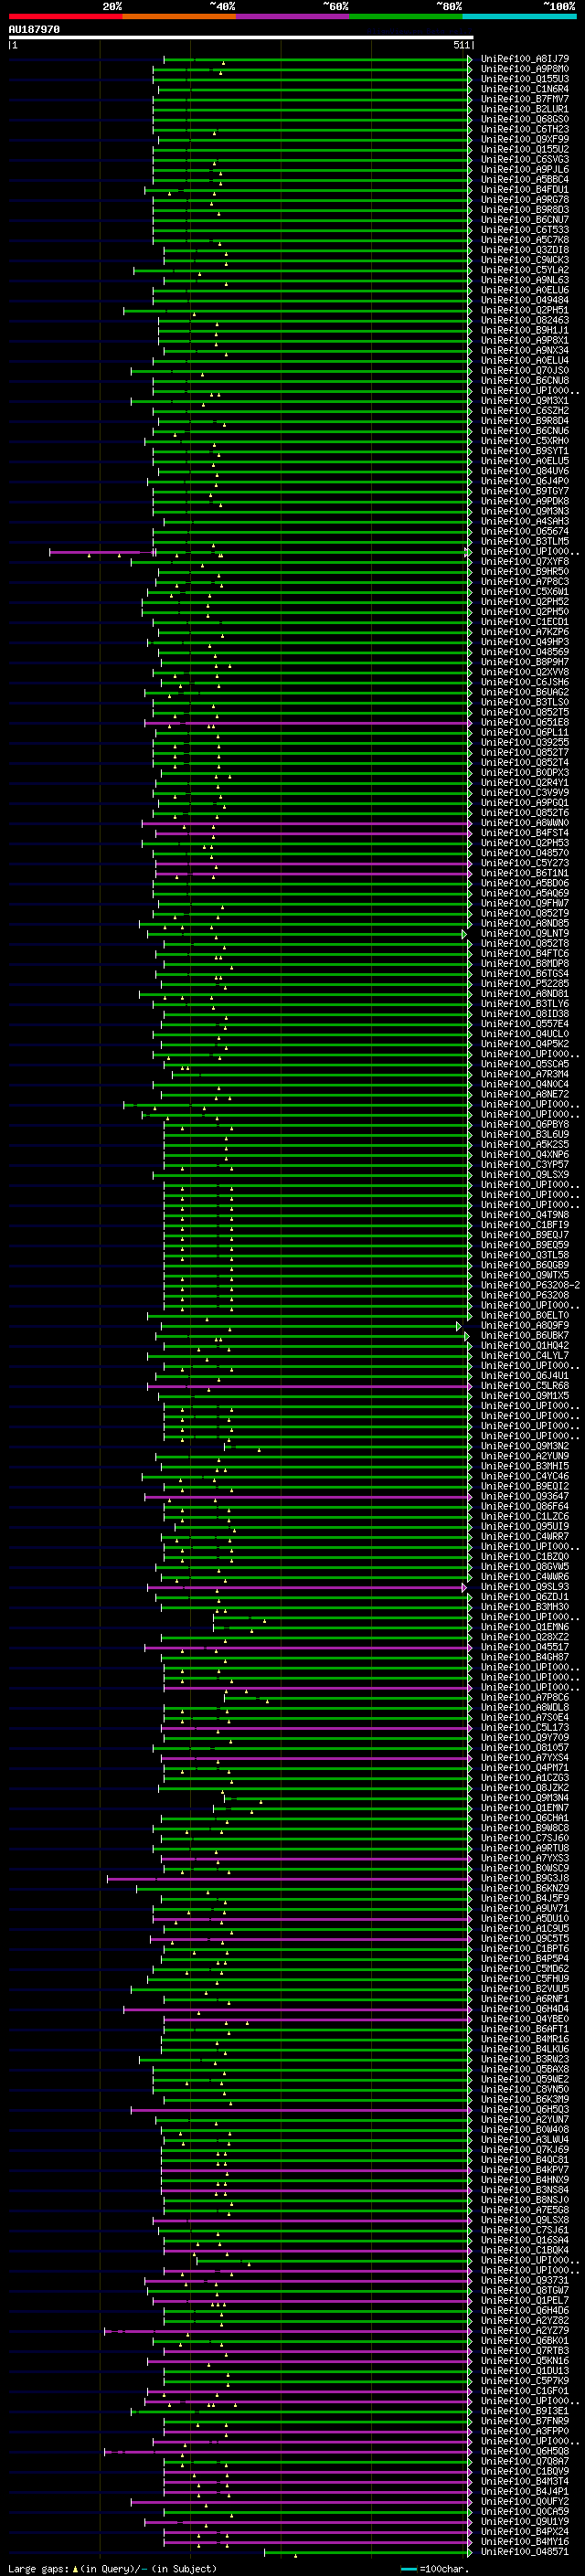The width and height of the screenshot is (585, 2576).
Task: Select entry UniRef100_A5BBC4
Action: (525, 180)
